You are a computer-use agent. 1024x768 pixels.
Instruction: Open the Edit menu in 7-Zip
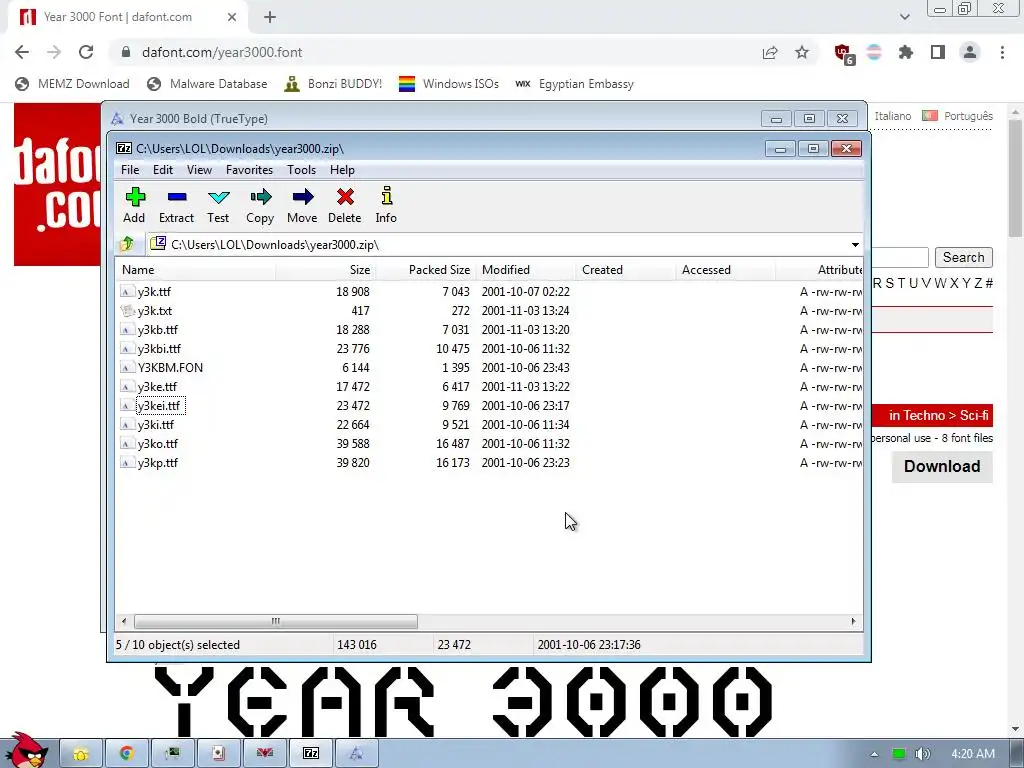coord(163,170)
